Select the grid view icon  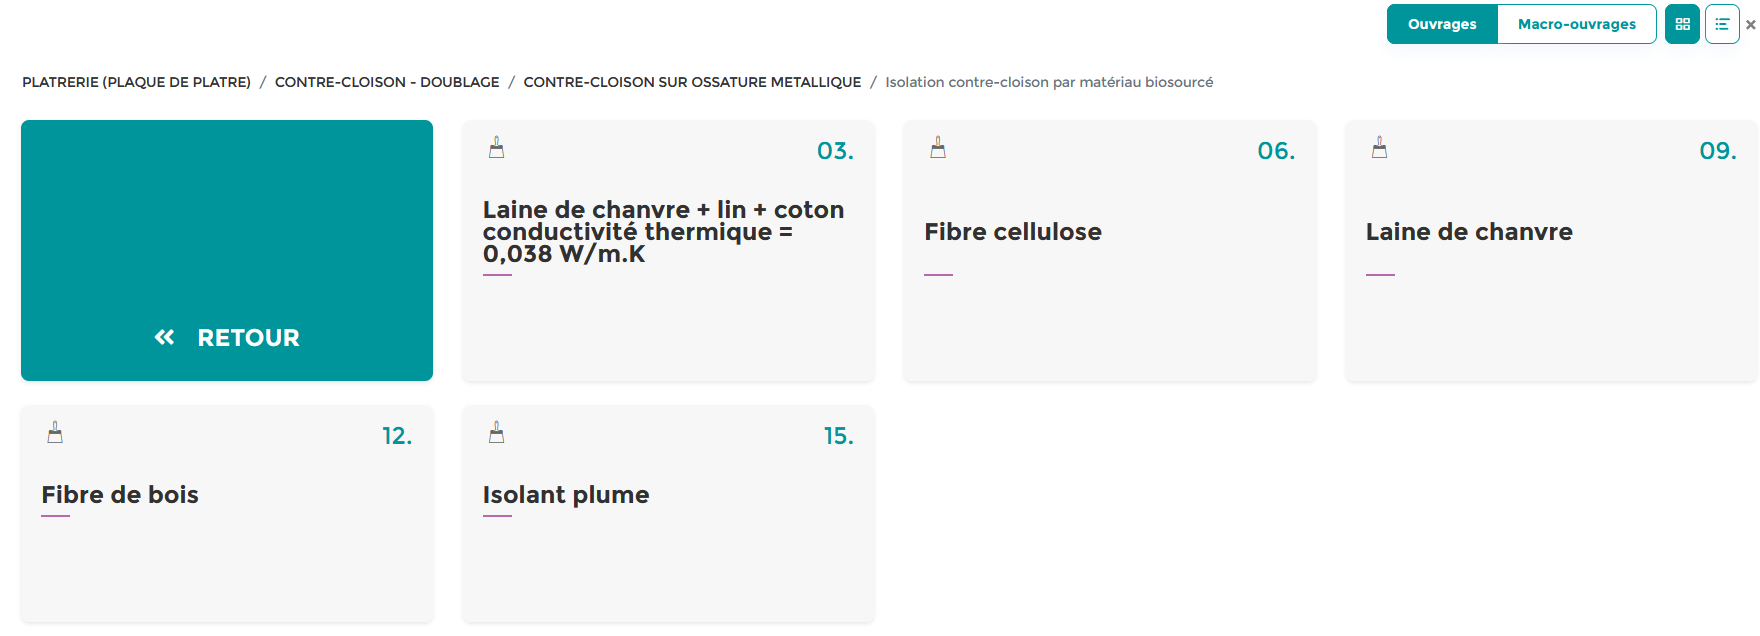coord(1681,23)
